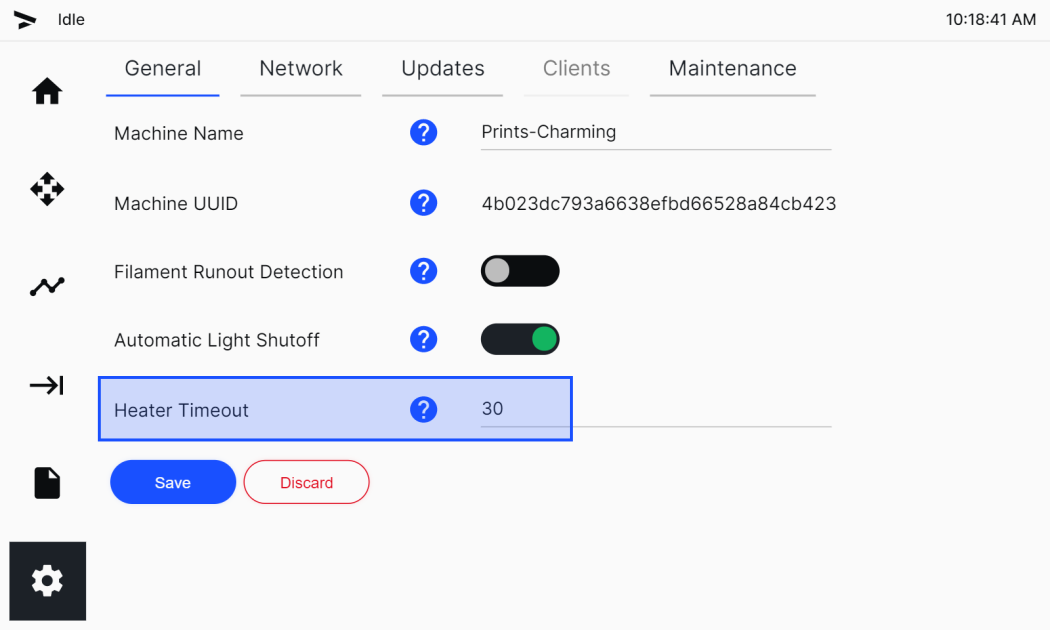
Task: Show help for Heater Timeout
Action: [423, 409]
